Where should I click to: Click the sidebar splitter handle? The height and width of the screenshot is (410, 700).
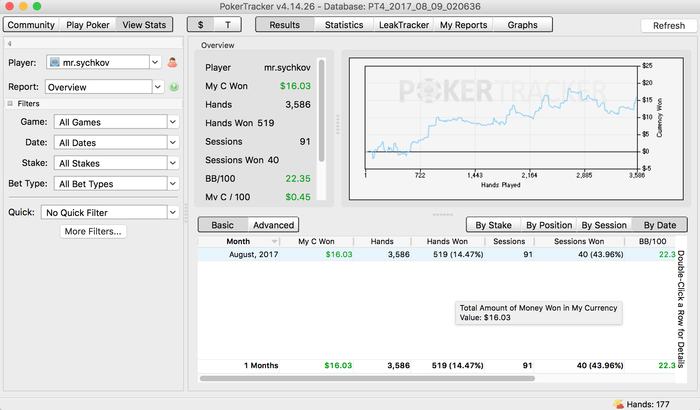click(186, 212)
